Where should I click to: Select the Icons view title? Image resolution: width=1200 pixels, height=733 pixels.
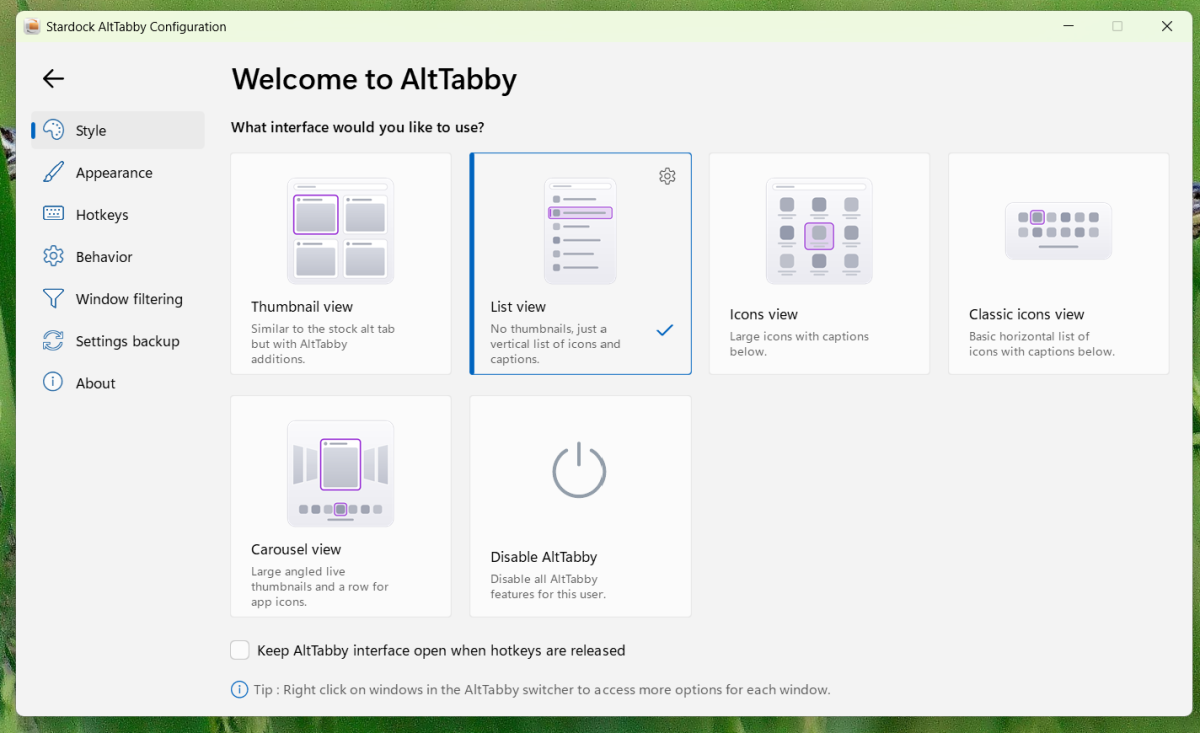764,314
